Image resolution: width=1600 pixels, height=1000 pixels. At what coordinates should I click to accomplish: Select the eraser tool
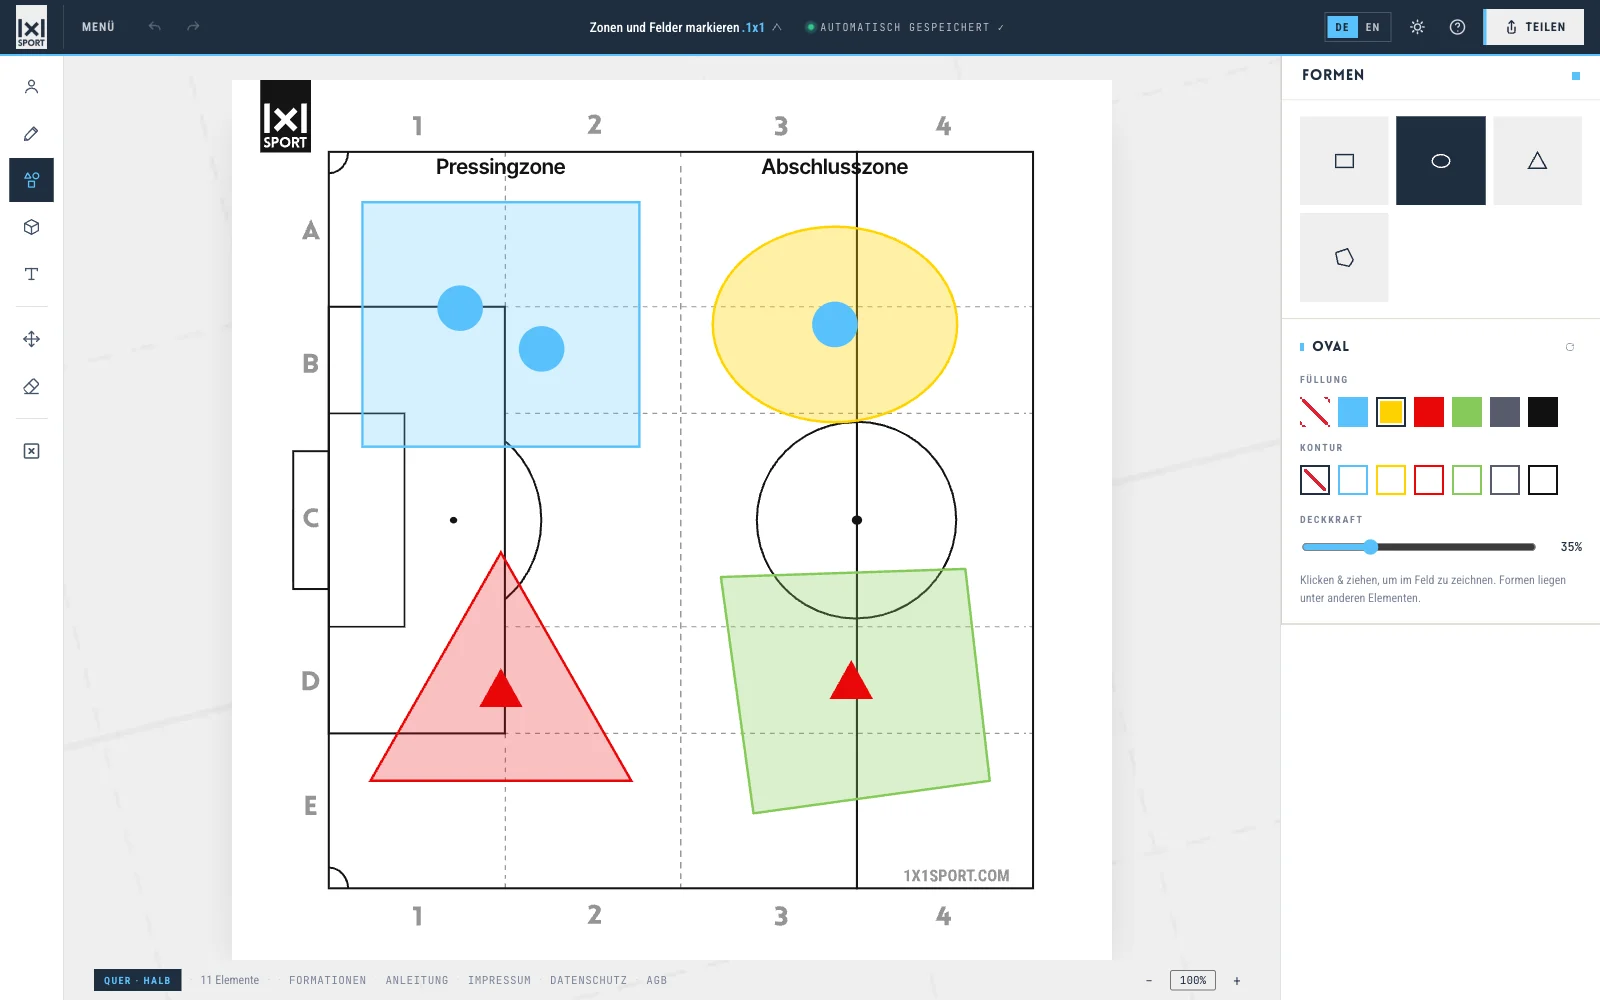[x=31, y=386]
